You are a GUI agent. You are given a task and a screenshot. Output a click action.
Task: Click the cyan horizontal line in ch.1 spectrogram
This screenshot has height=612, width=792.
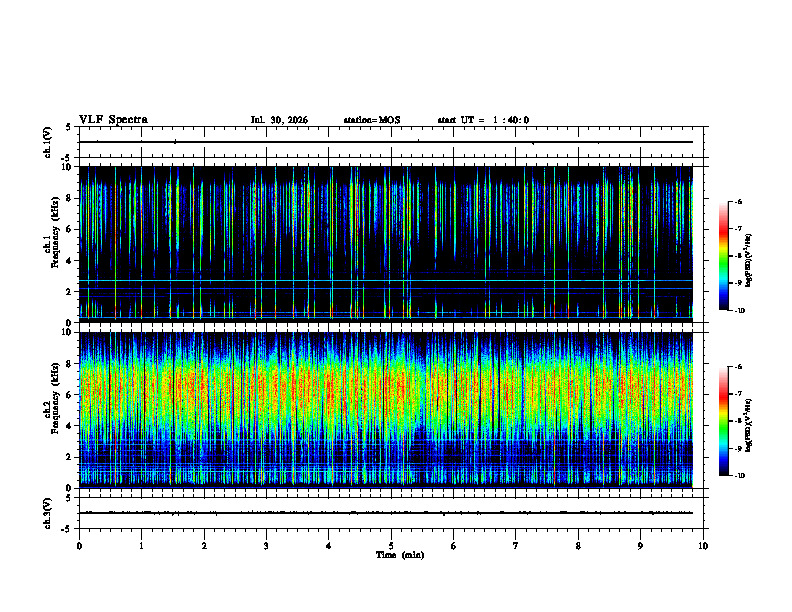tap(385, 280)
